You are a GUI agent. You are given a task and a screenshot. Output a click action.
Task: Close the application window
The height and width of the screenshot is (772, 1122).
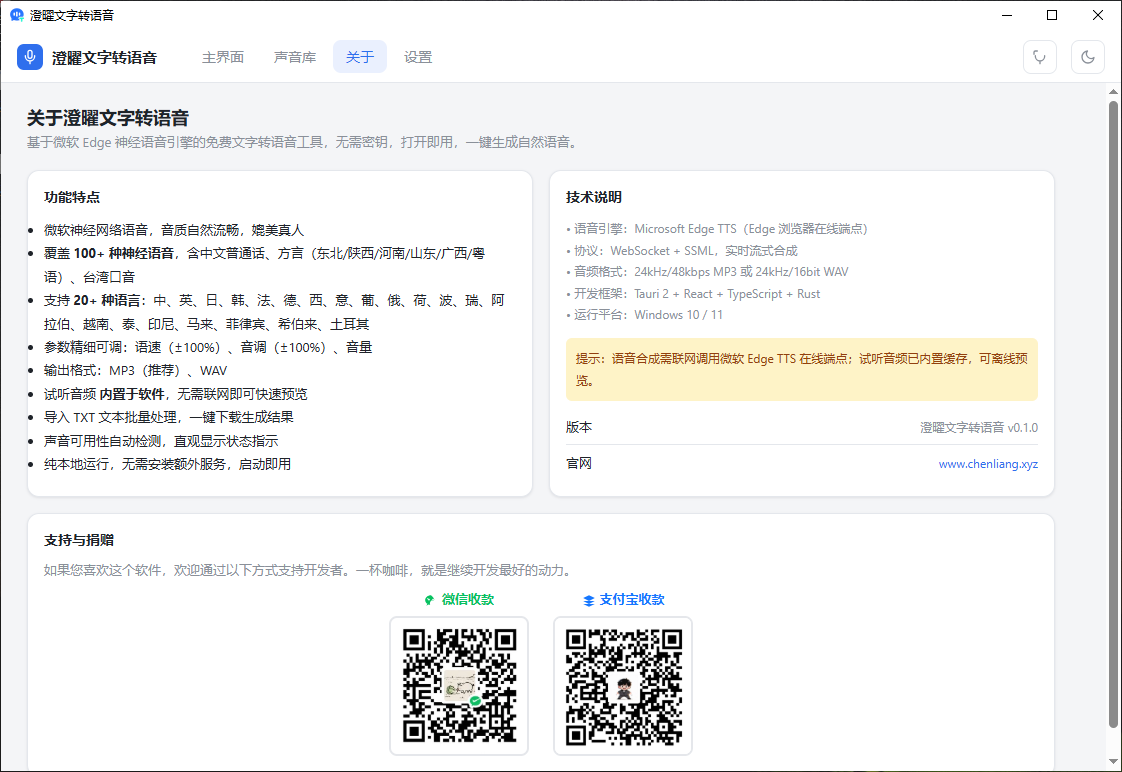[1098, 15]
